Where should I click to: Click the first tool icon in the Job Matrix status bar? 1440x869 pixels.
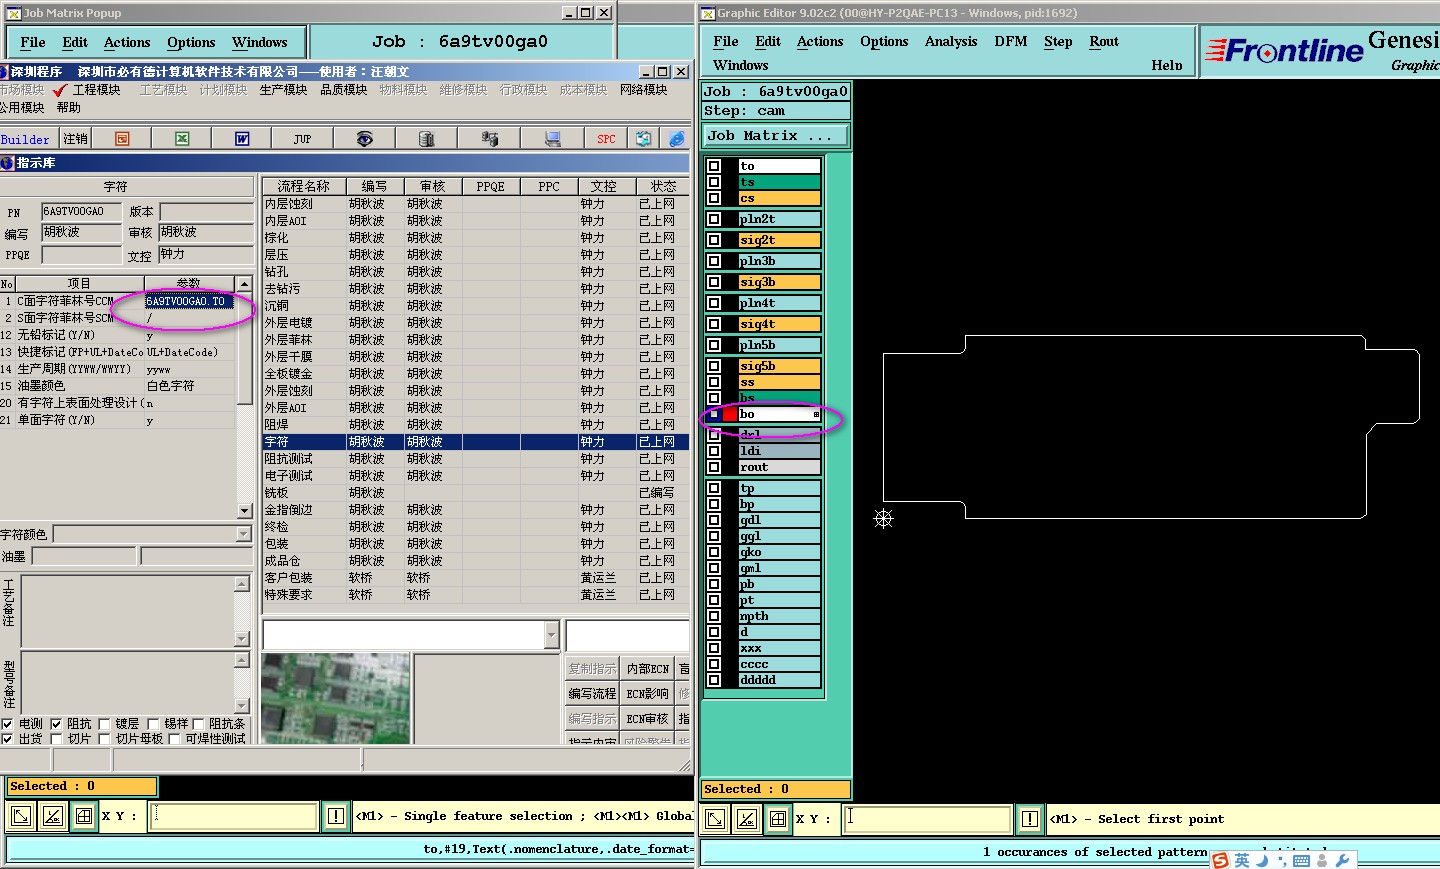(20, 817)
